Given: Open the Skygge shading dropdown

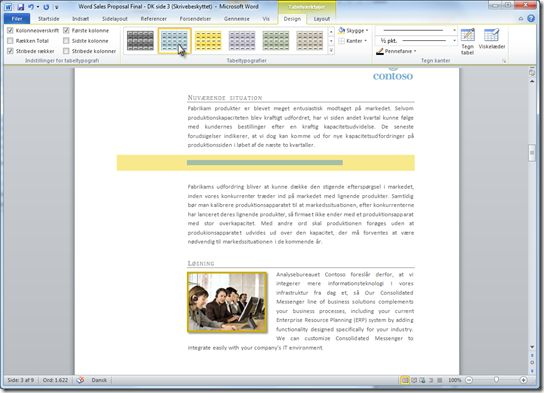Looking at the screenshot, I should [353, 31].
